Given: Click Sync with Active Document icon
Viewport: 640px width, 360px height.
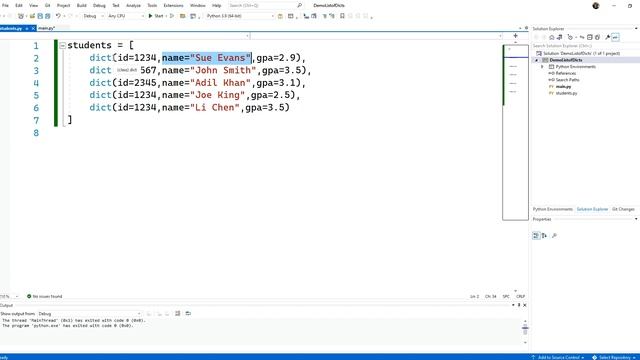Looking at the screenshot, I should pyautogui.click(x=582, y=37).
